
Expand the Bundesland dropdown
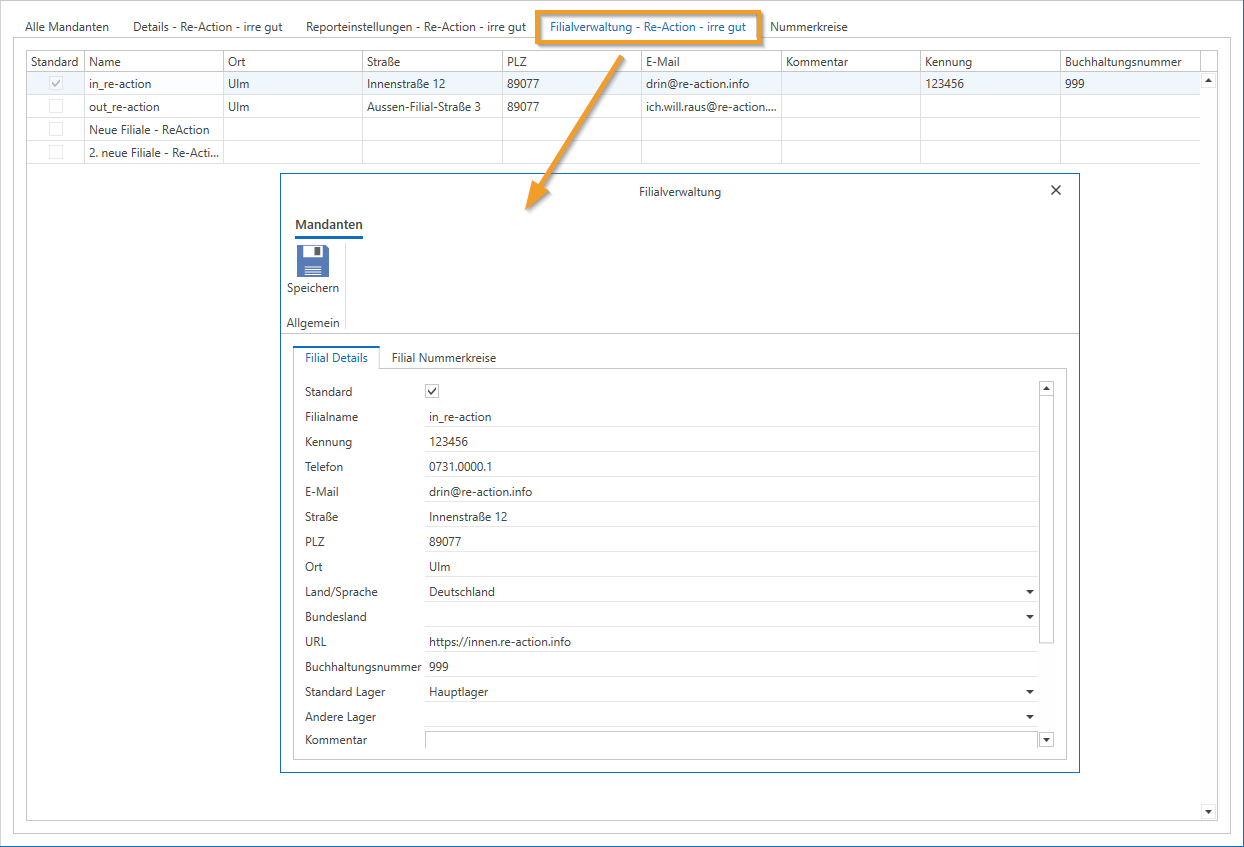(1030, 617)
